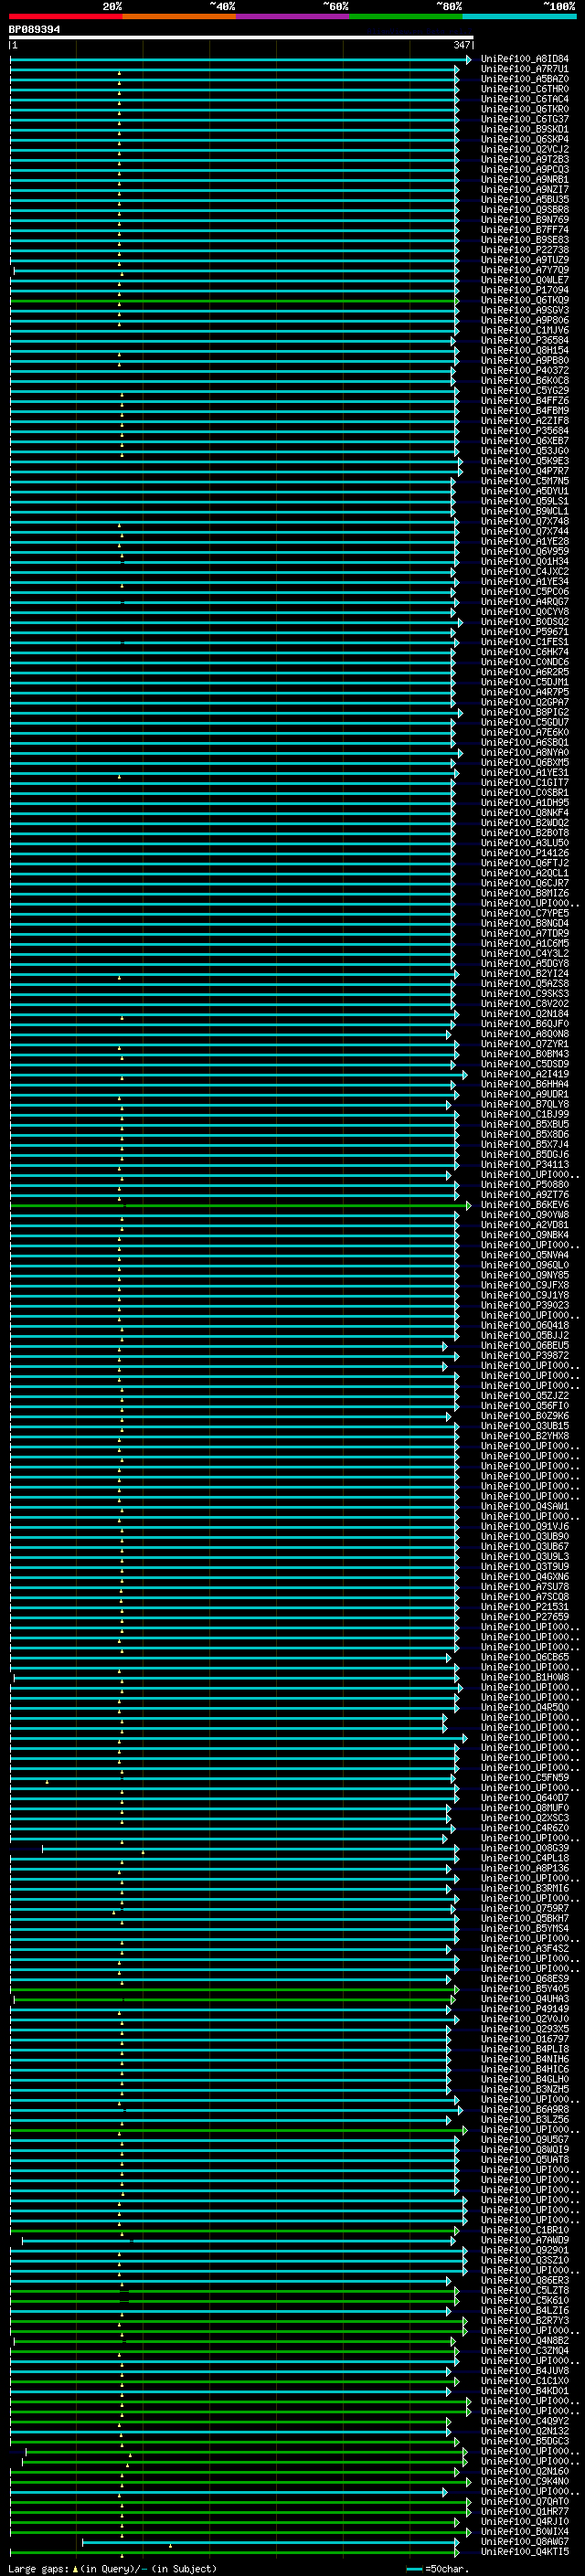Open hit UniRef100_Q2N132
Screen dimensions: 585x2576
(x=524, y=2431)
